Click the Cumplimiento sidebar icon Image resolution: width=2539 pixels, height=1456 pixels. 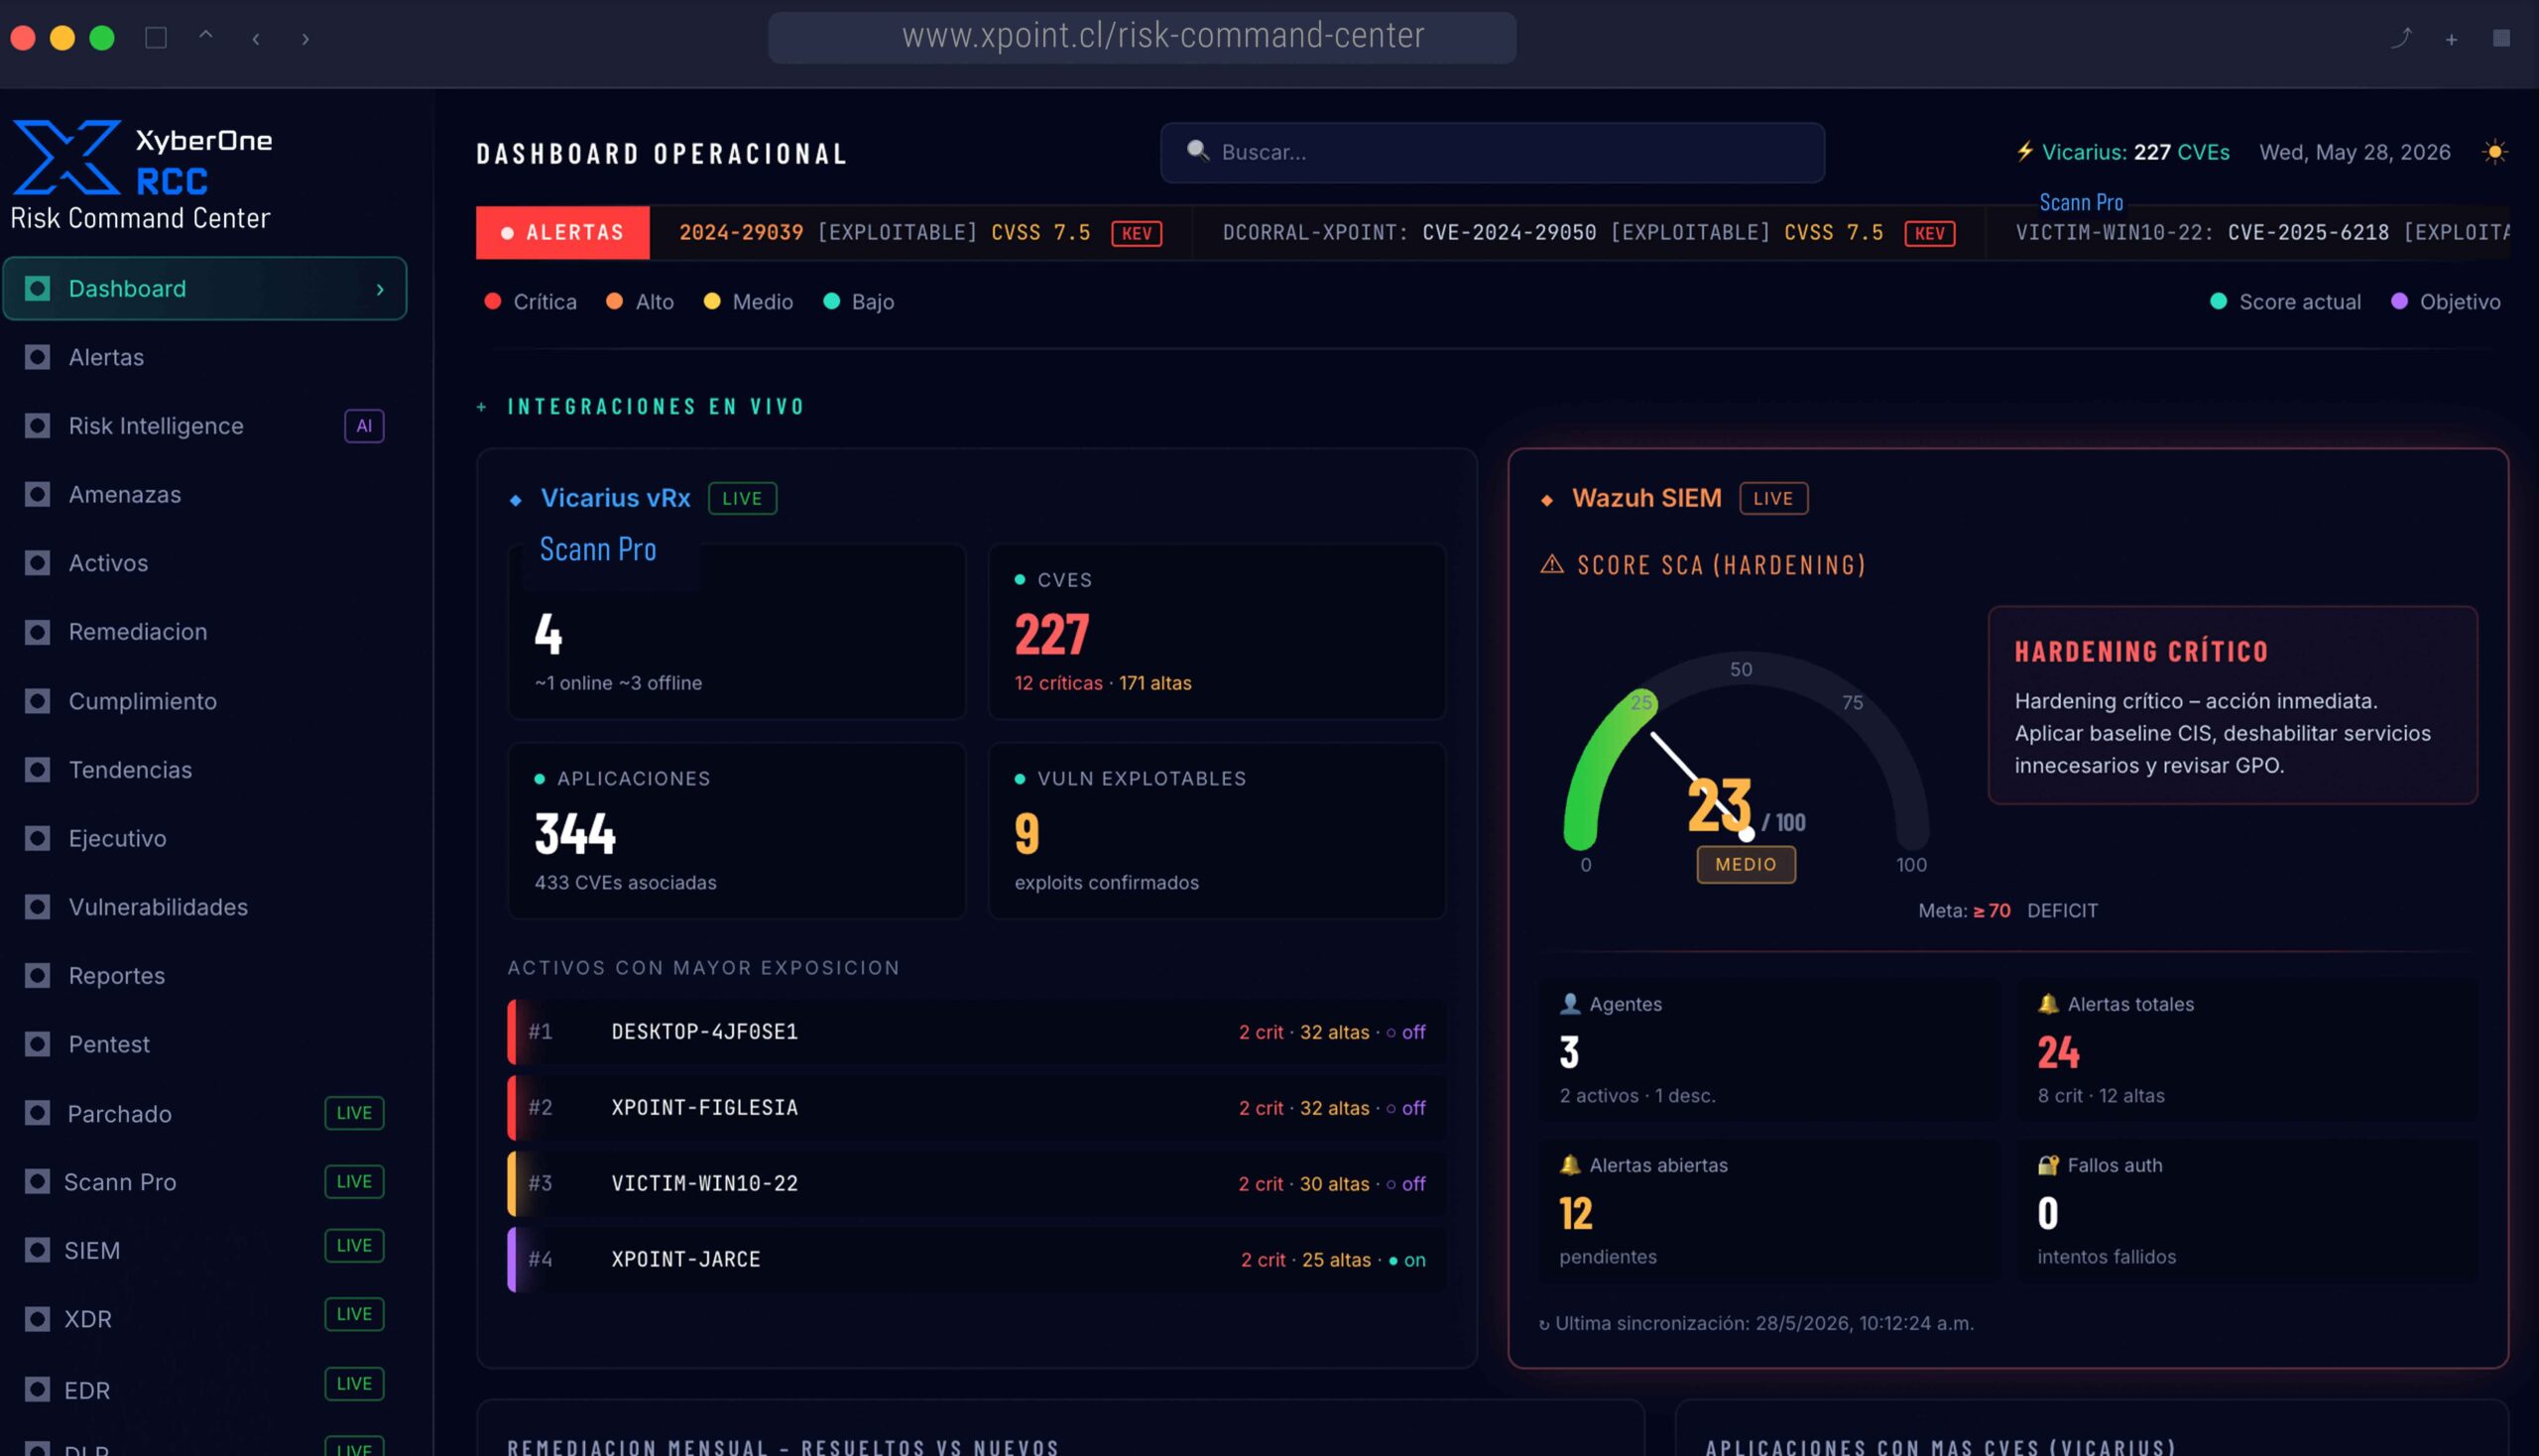pyautogui.click(x=38, y=701)
